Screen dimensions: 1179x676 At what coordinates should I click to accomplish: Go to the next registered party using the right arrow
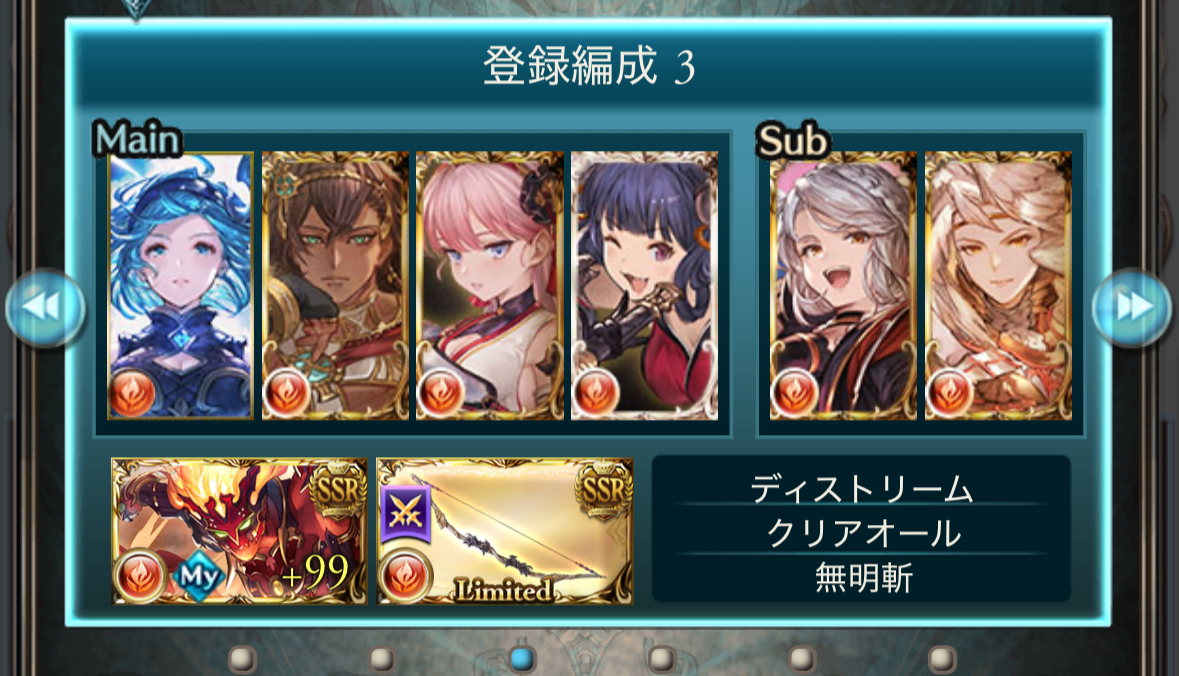[1132, 307]
